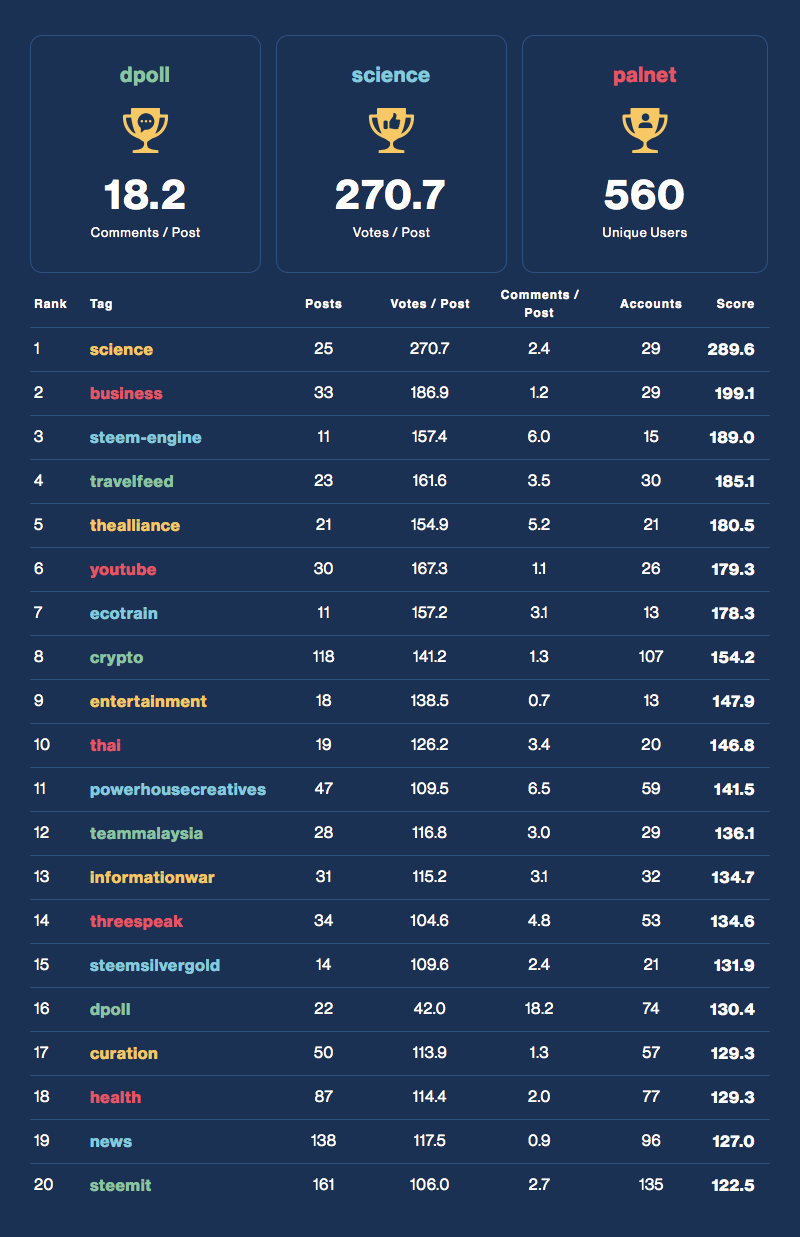The width and height of the screenshot is (800, 1237).
Task: Open the travelfeed tag link
Action: point(131,481)
